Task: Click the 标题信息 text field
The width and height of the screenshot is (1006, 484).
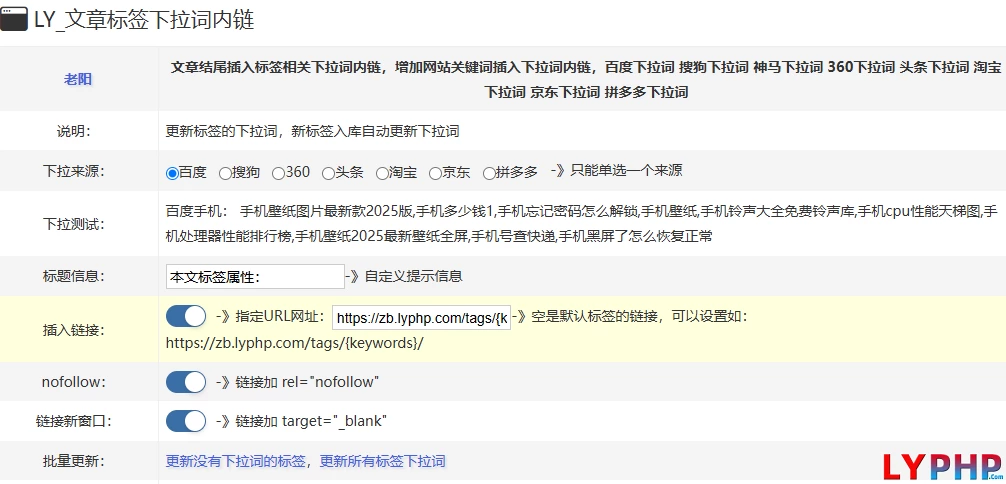Action: tap(255, 277)
